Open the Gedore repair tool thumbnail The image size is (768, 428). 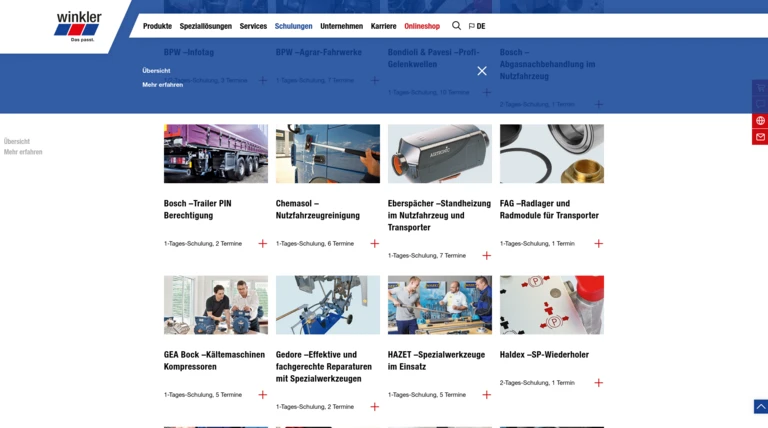328,305
